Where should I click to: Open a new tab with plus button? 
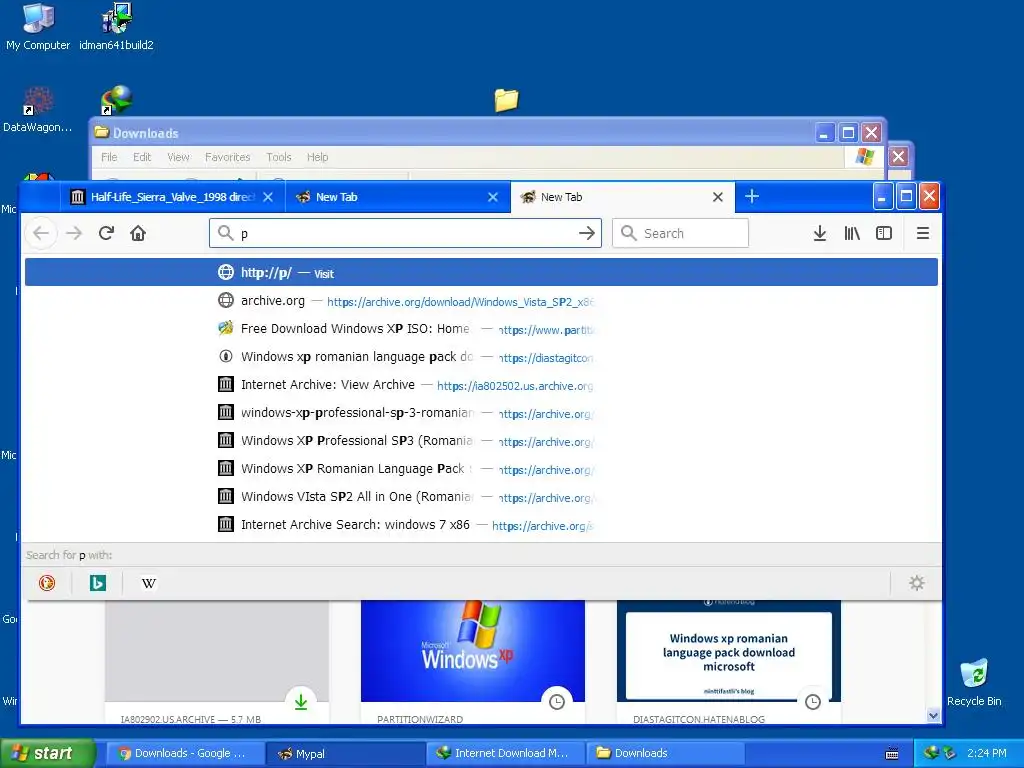click(752, 196)
